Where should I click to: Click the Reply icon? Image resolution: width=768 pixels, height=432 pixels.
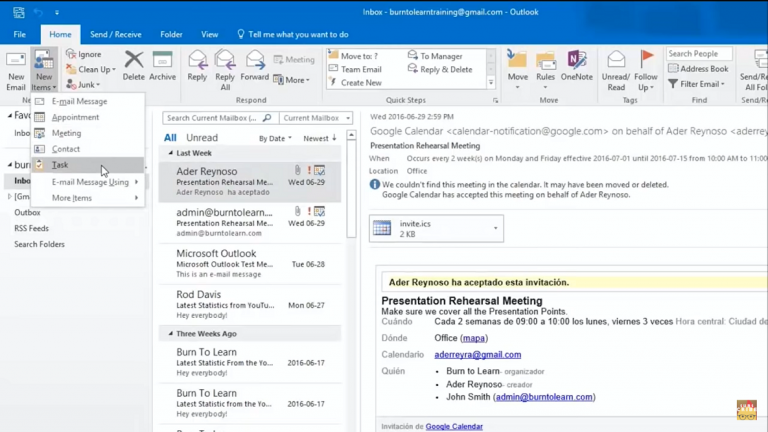coord(197,60)
